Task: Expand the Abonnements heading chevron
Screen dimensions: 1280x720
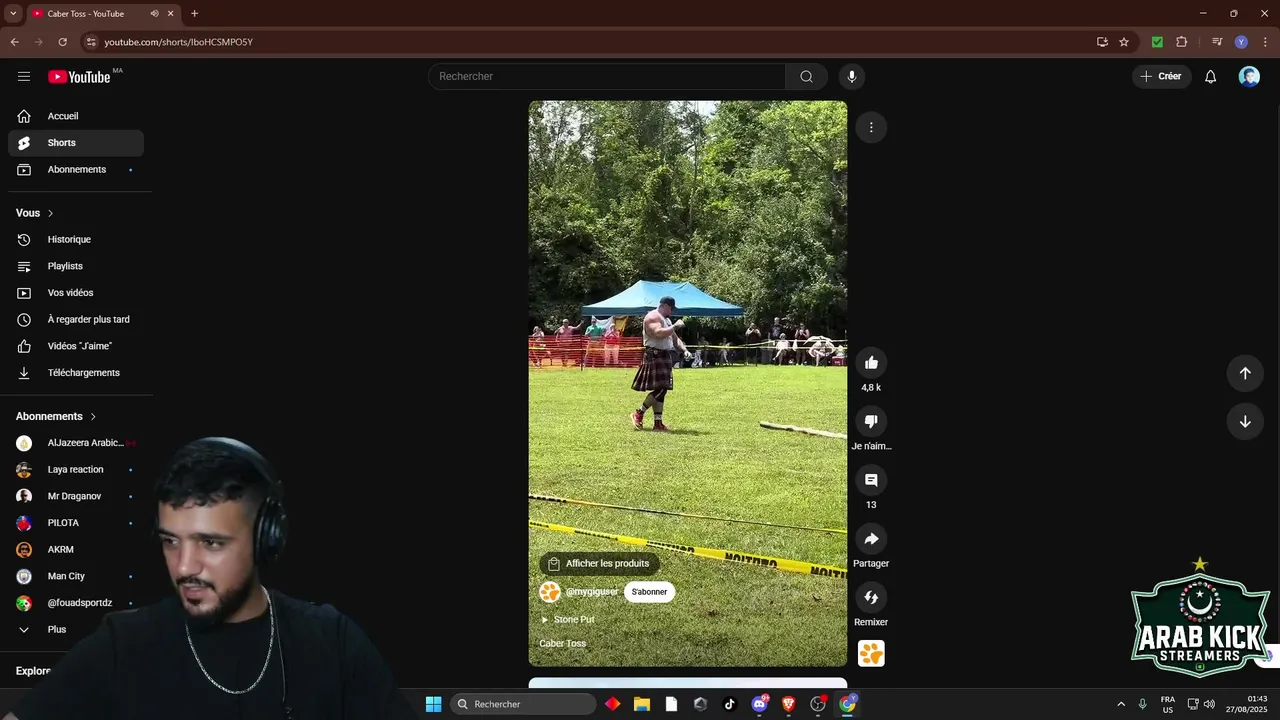Action: click(93, 416)
